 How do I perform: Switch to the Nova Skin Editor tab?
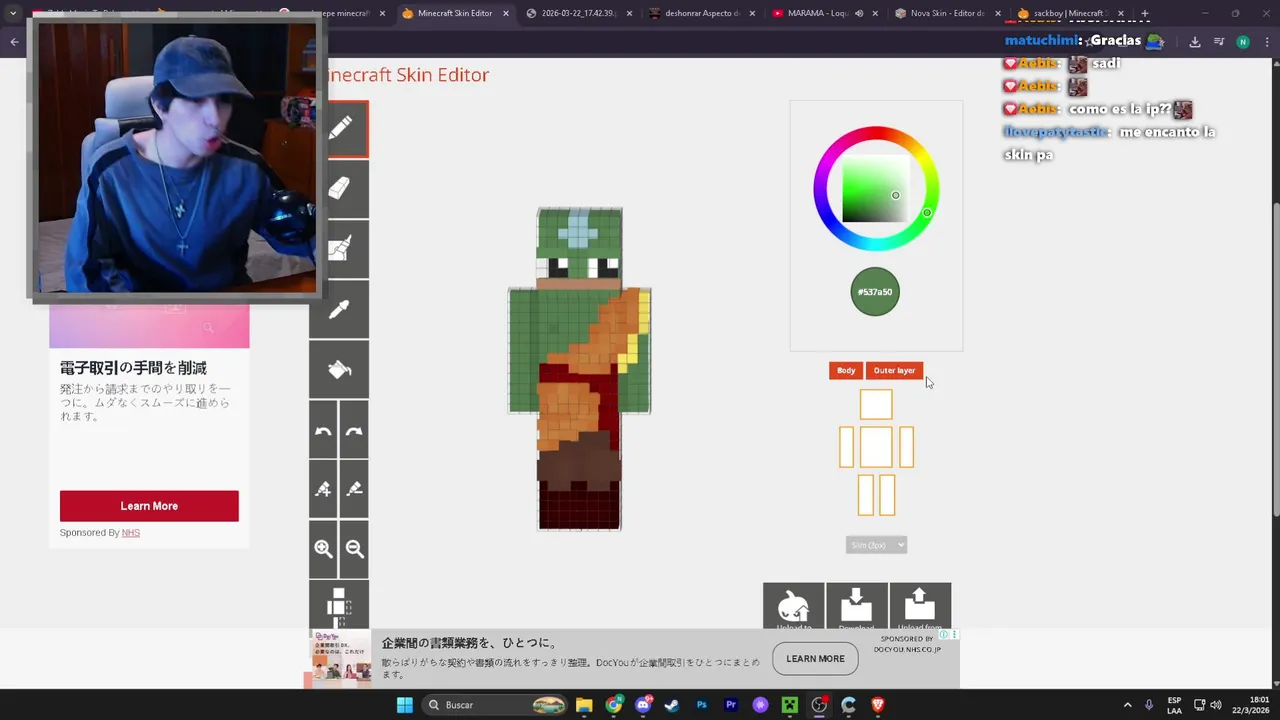947,13
